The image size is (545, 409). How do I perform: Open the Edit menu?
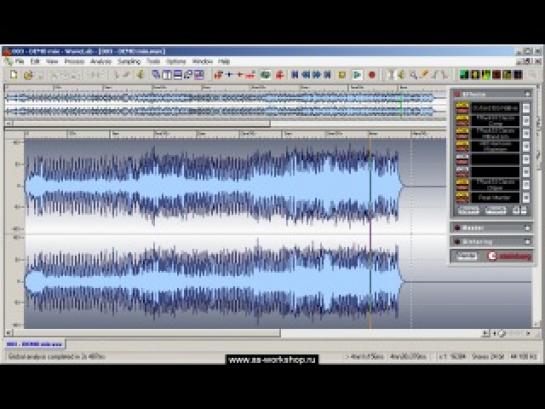[x=35, y=62]
